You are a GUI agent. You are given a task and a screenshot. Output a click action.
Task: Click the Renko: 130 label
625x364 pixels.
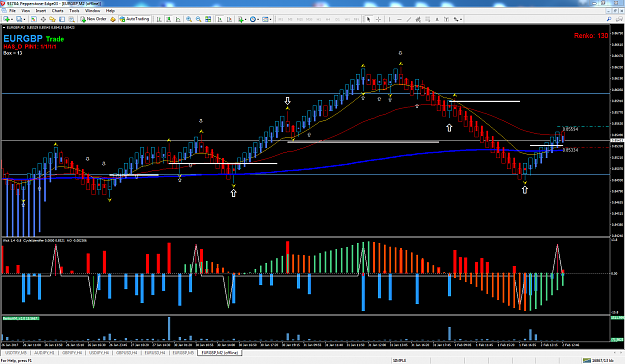pos(591,35)
